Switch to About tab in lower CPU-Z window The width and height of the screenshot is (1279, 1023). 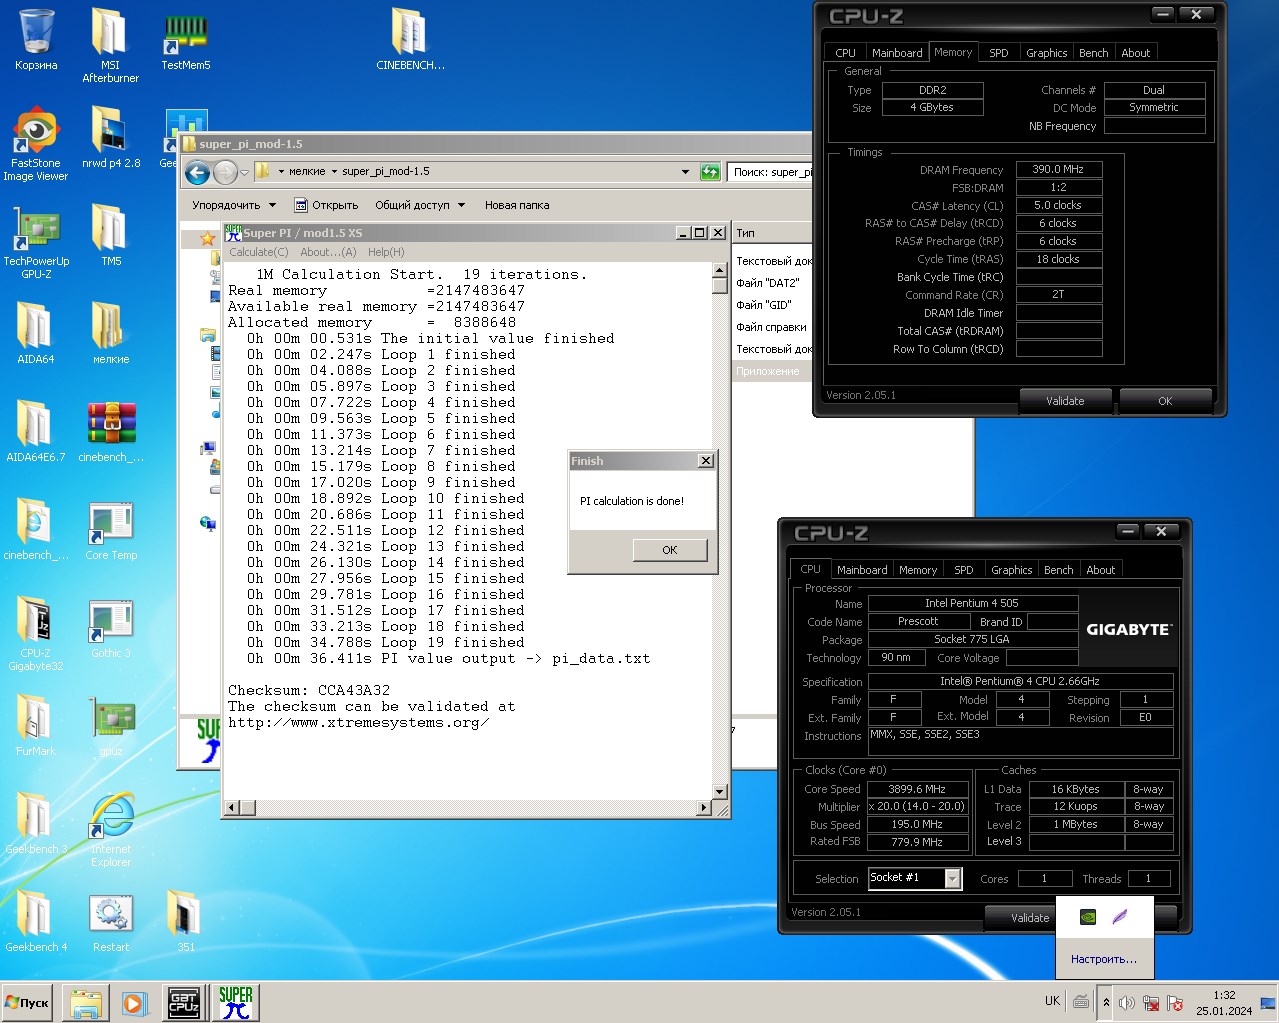pos(1100,570)
